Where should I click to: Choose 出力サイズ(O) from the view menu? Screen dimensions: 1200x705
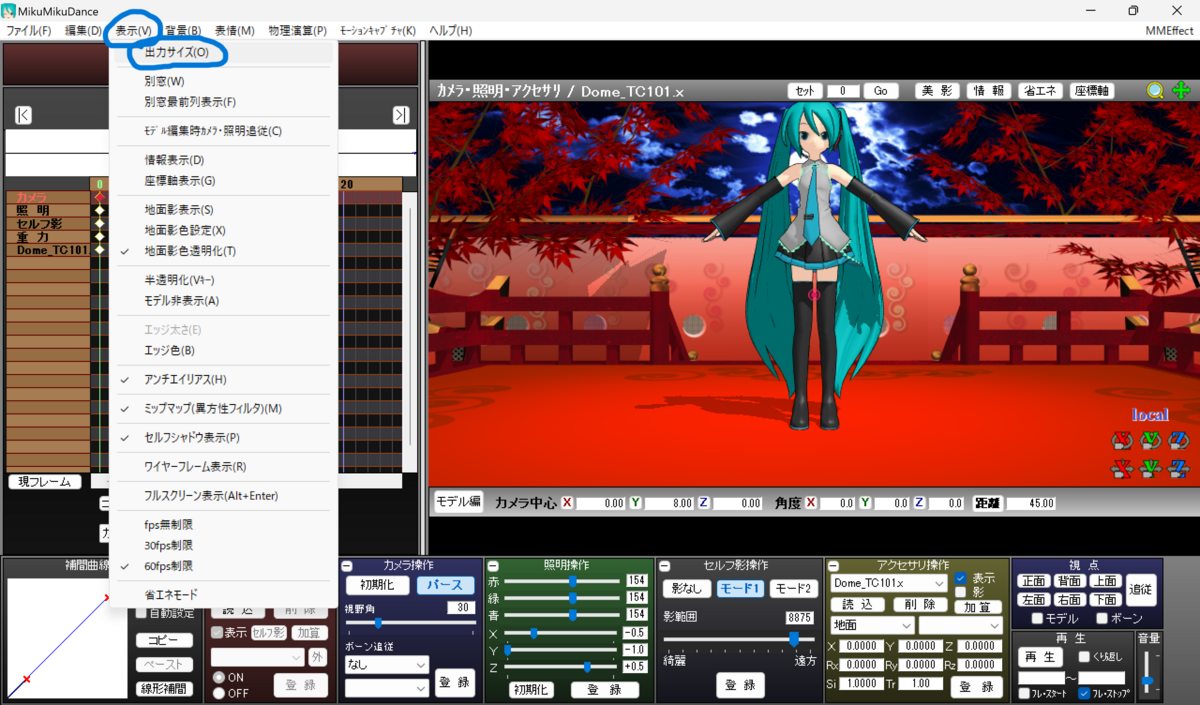pos(224,52)
